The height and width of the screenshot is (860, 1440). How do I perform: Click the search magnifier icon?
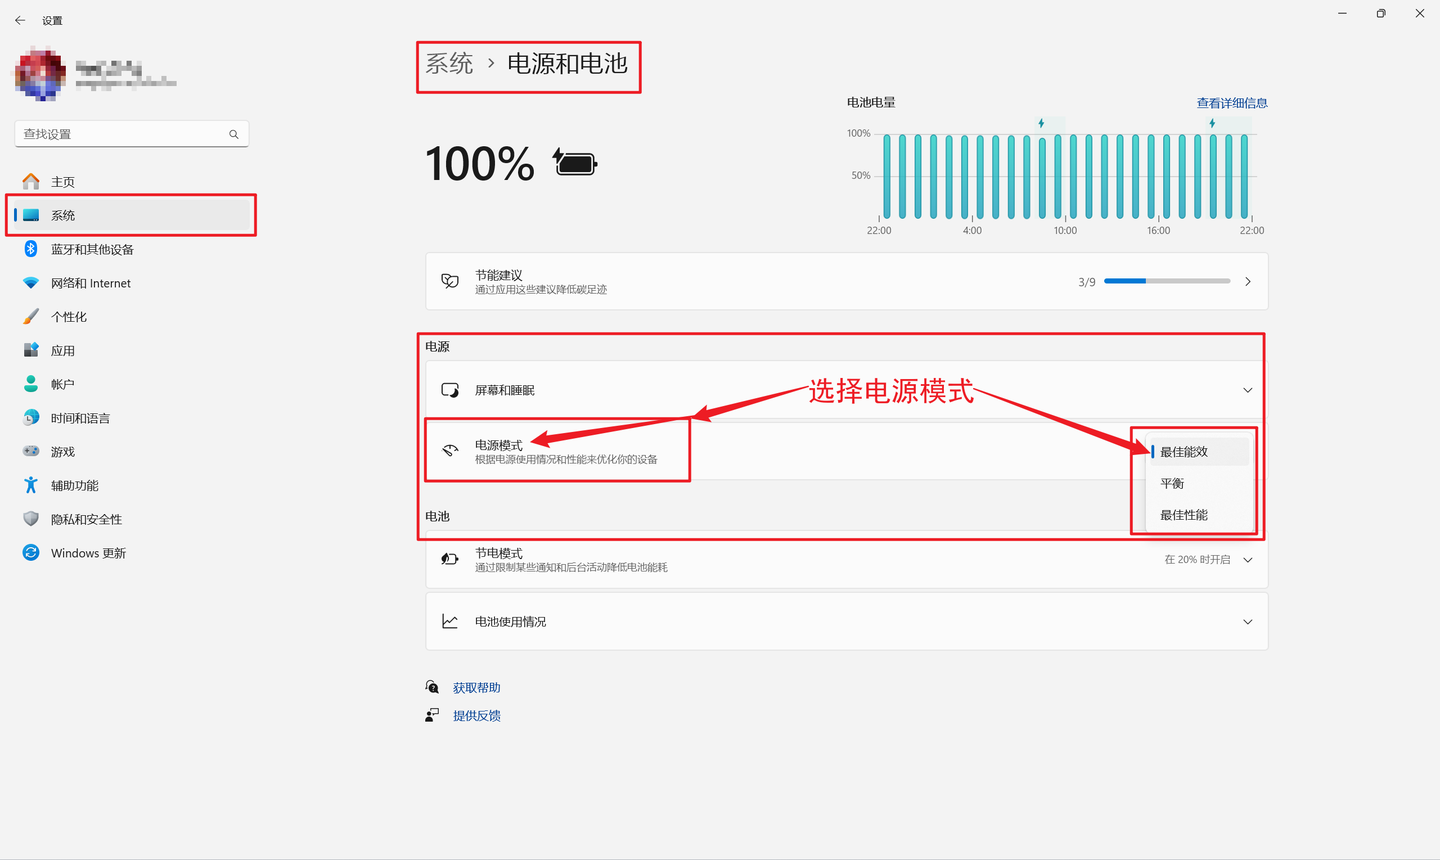[x=234, y=134]
